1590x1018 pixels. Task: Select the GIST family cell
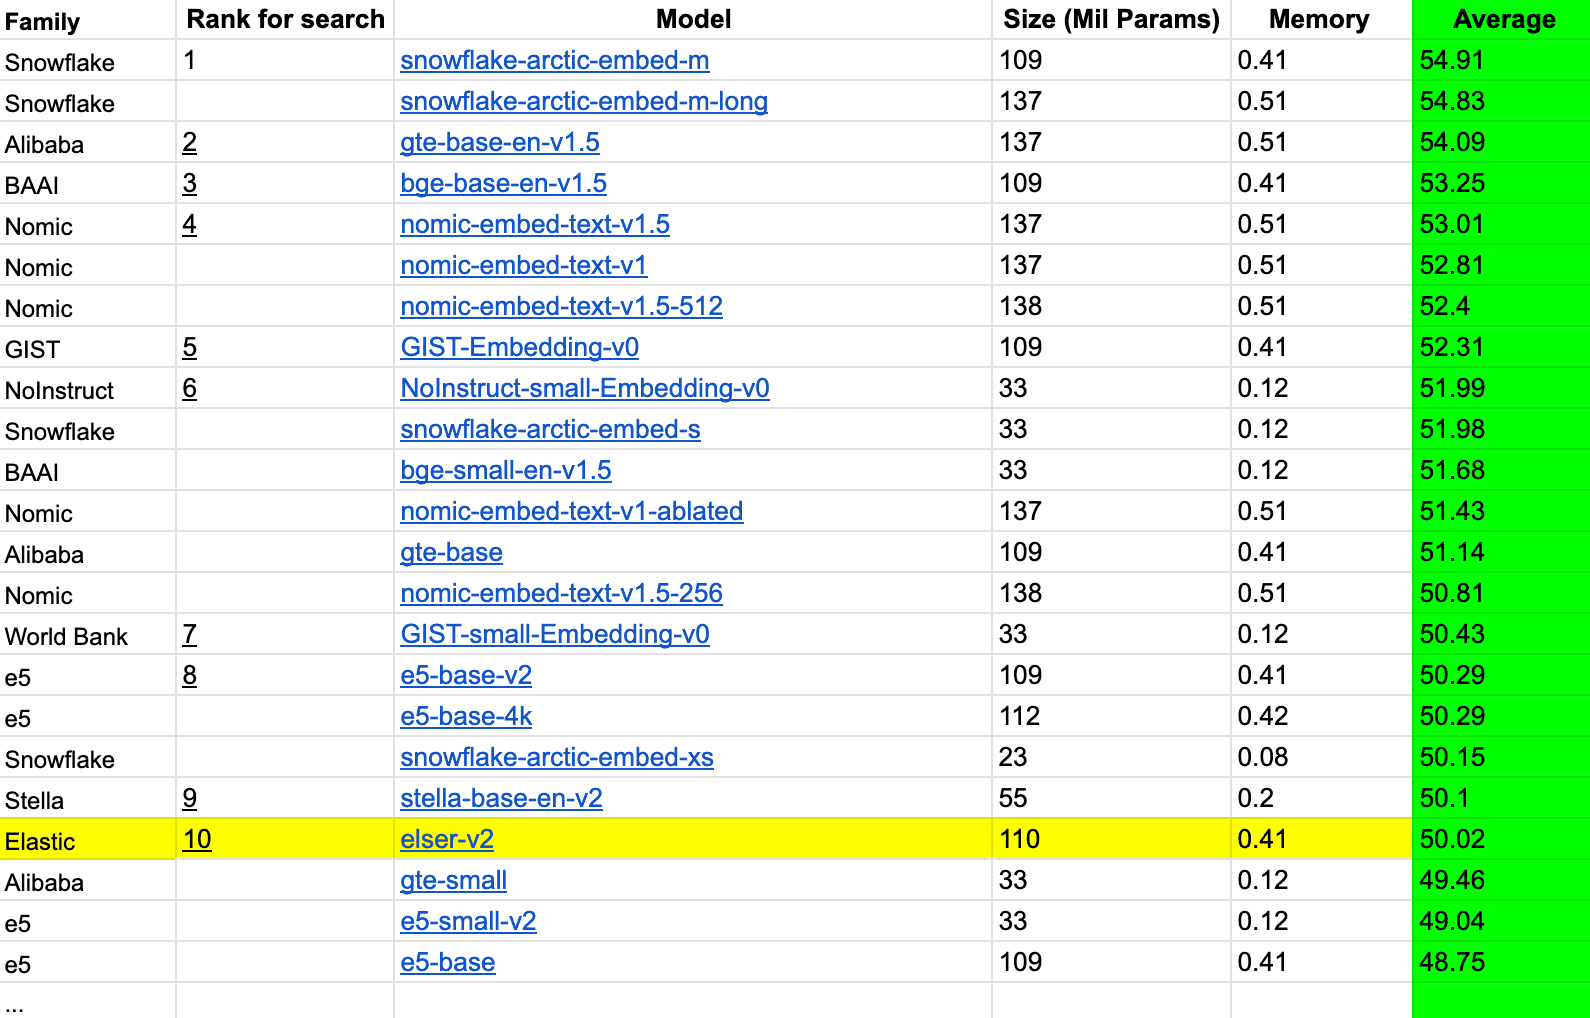click(x=88, y=348)
